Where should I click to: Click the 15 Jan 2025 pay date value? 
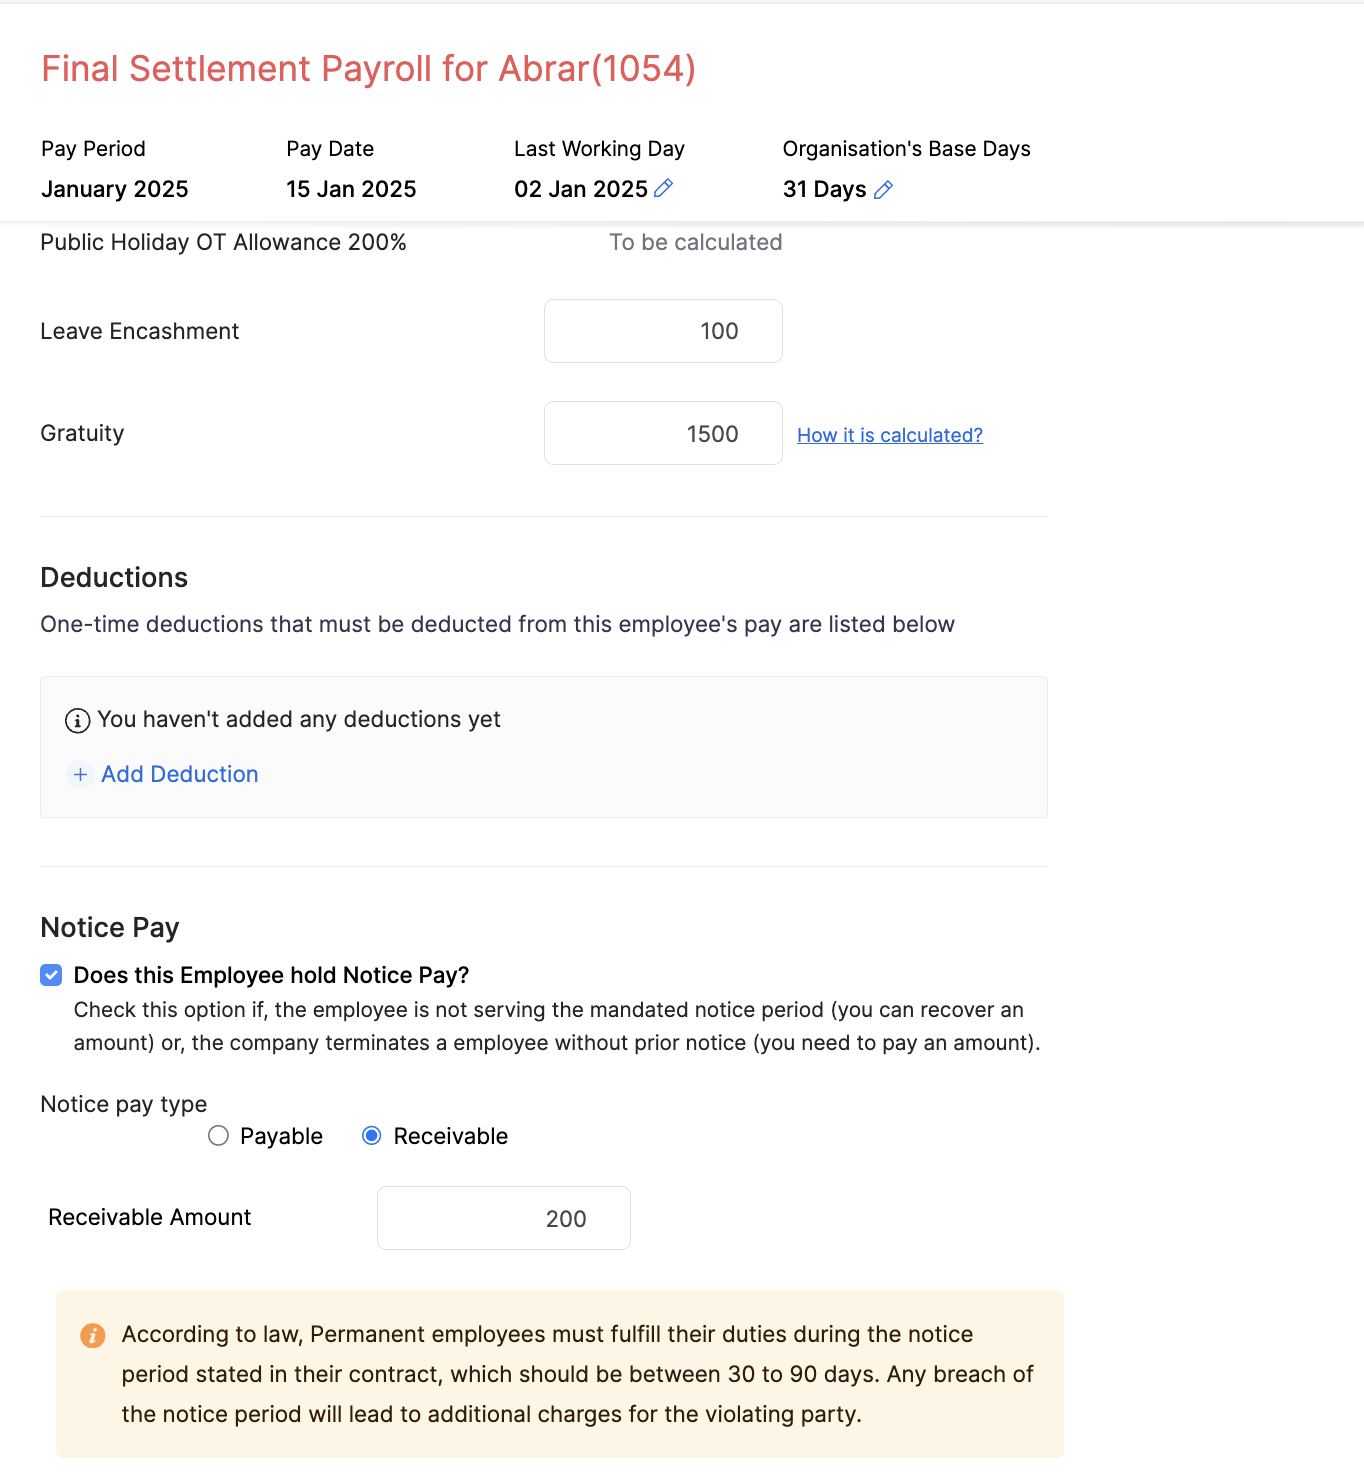[x=351, y=189]
